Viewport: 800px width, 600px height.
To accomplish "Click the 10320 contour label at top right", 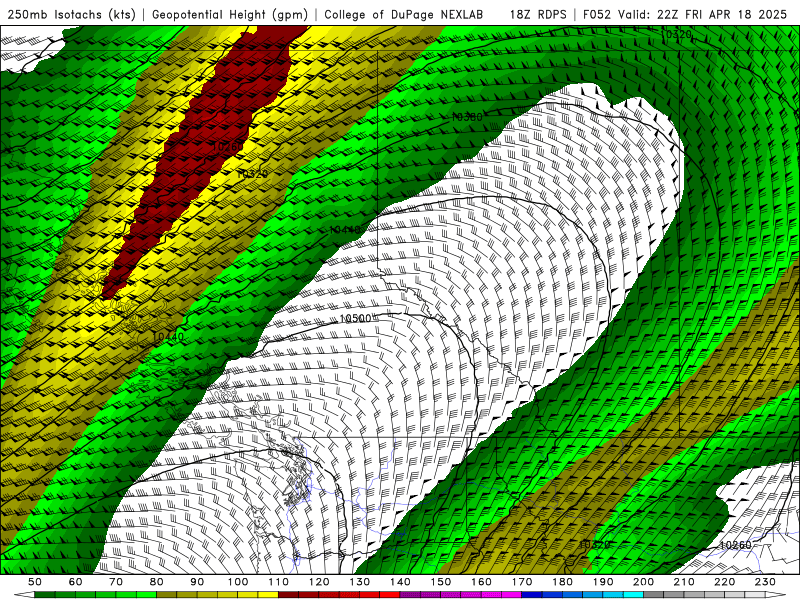I will [677, 34].
